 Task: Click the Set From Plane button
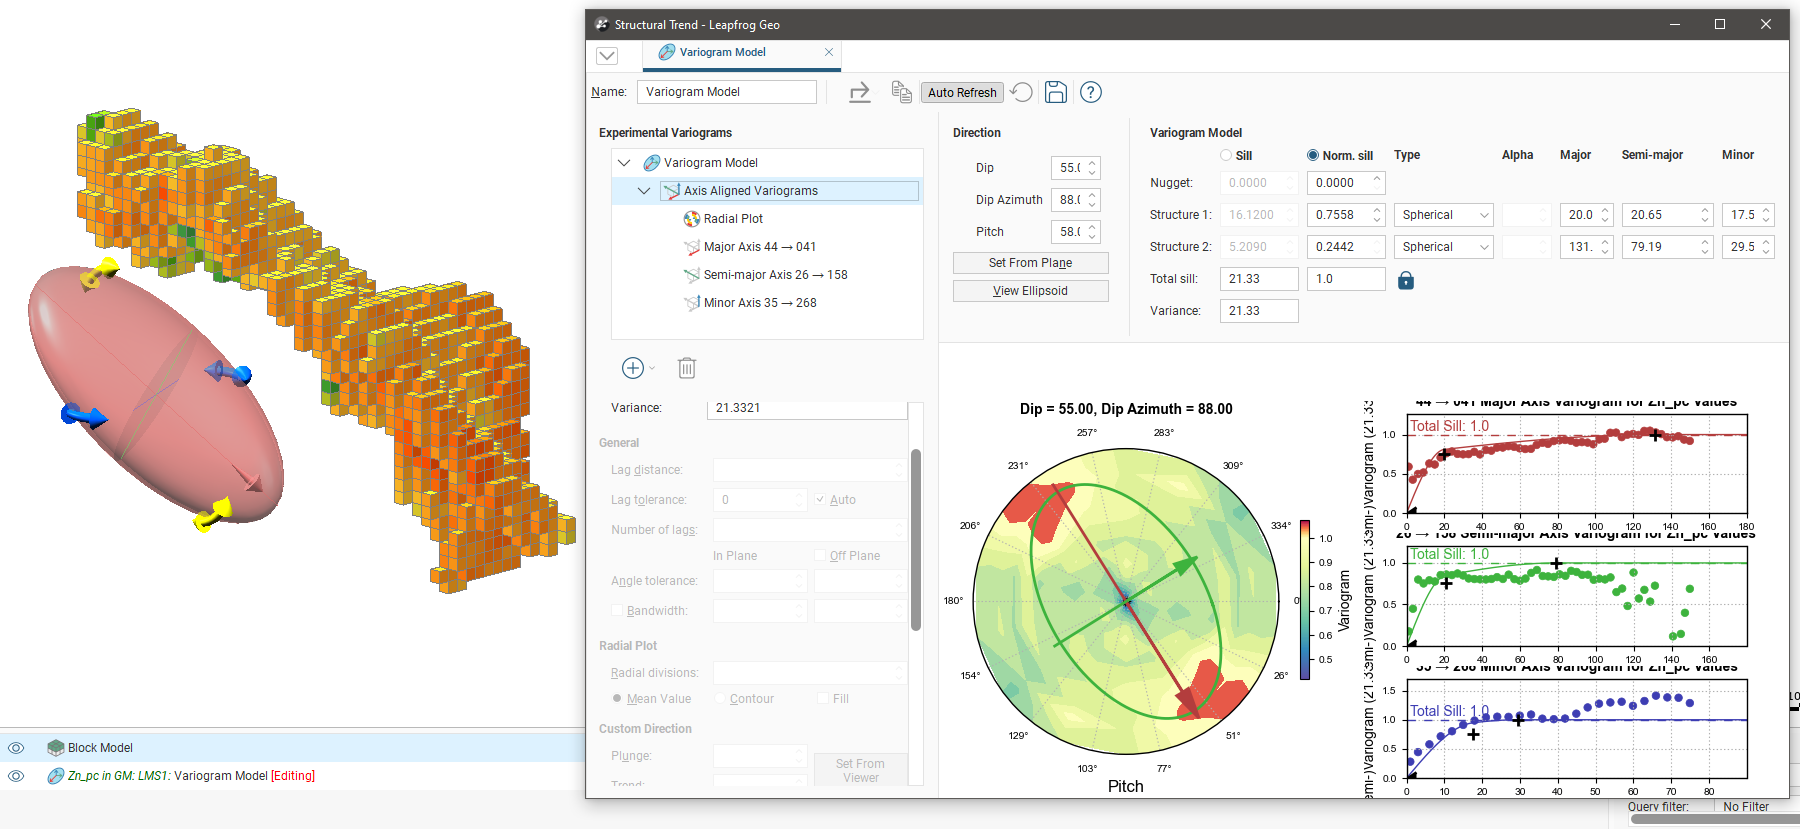click(1030, 263)
